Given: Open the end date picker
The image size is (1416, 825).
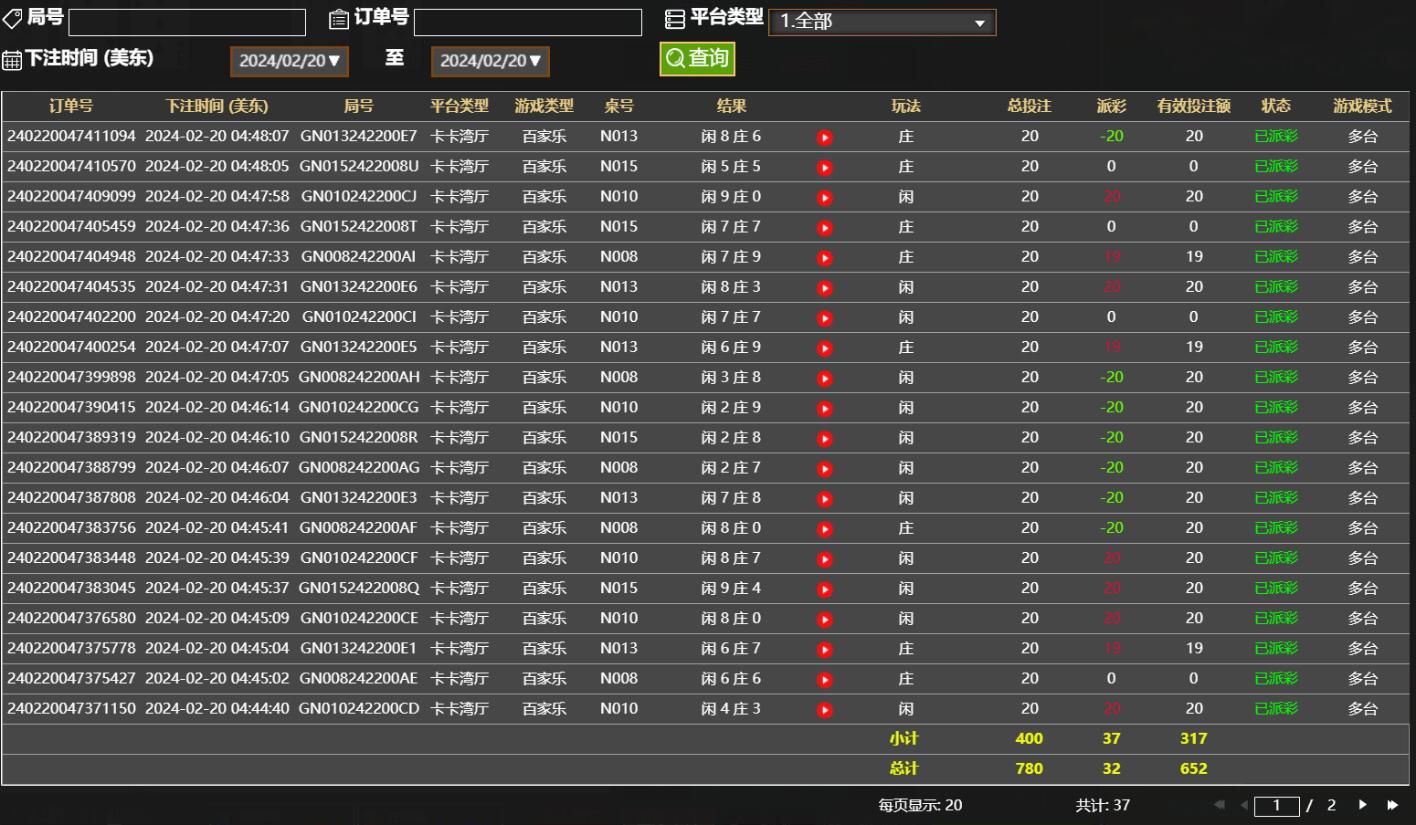Looking at the screenshot, I should click(x=490, y=61).
